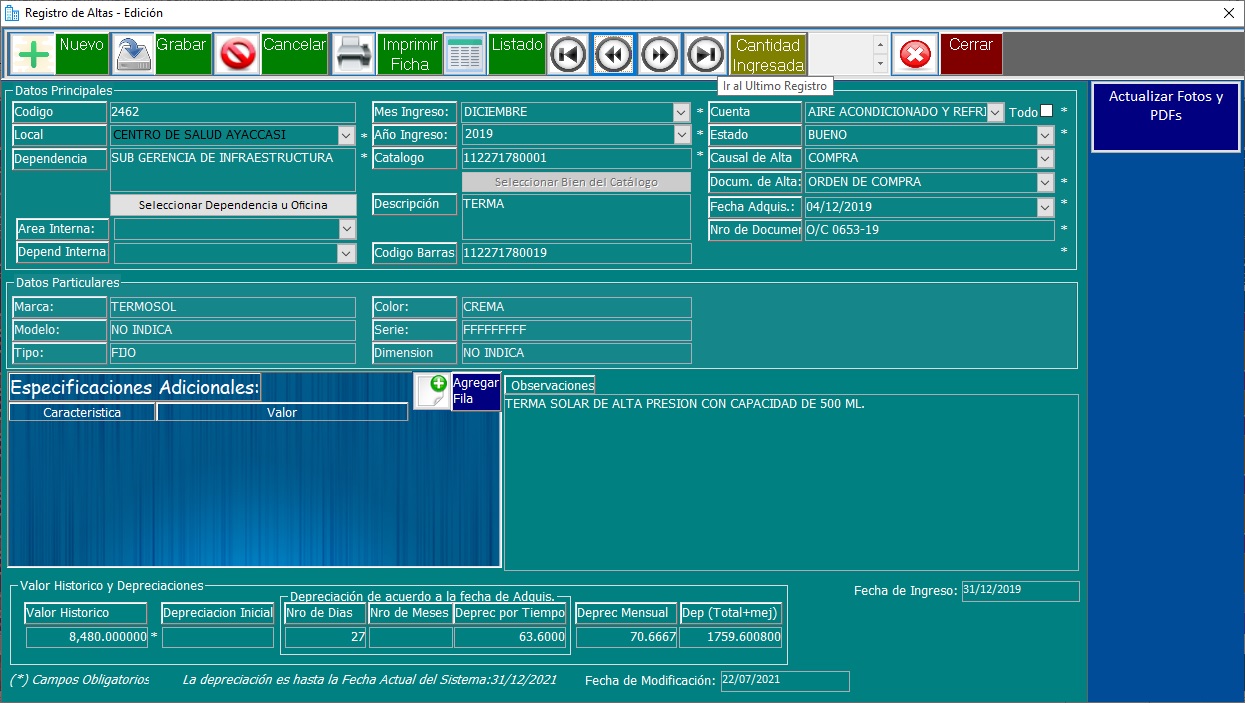This screenshot has width=1245, height=703.
Task: Click the Catalogo code field
Action: click(x=576, y=158)
